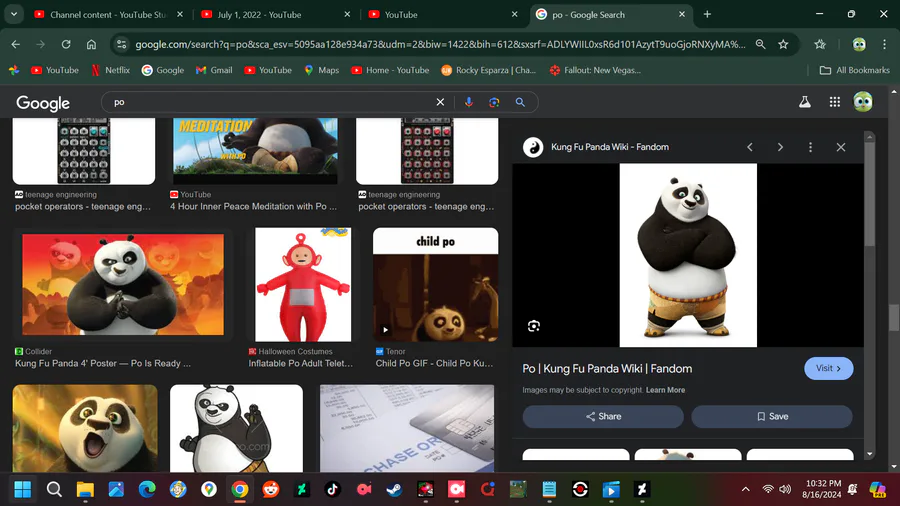This screenshot has width=900, height=506.
Task: Bookmark this page with star icon
Action: pos(783,44)
